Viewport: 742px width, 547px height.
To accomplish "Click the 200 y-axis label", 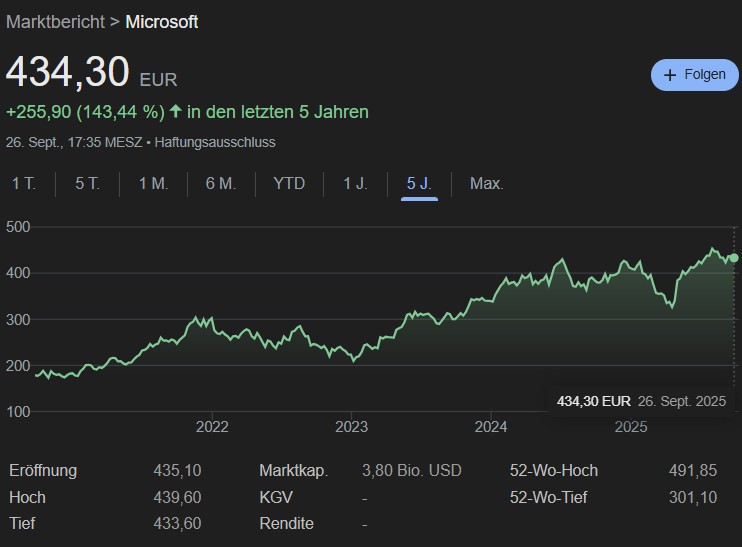I will click(18, 366).
